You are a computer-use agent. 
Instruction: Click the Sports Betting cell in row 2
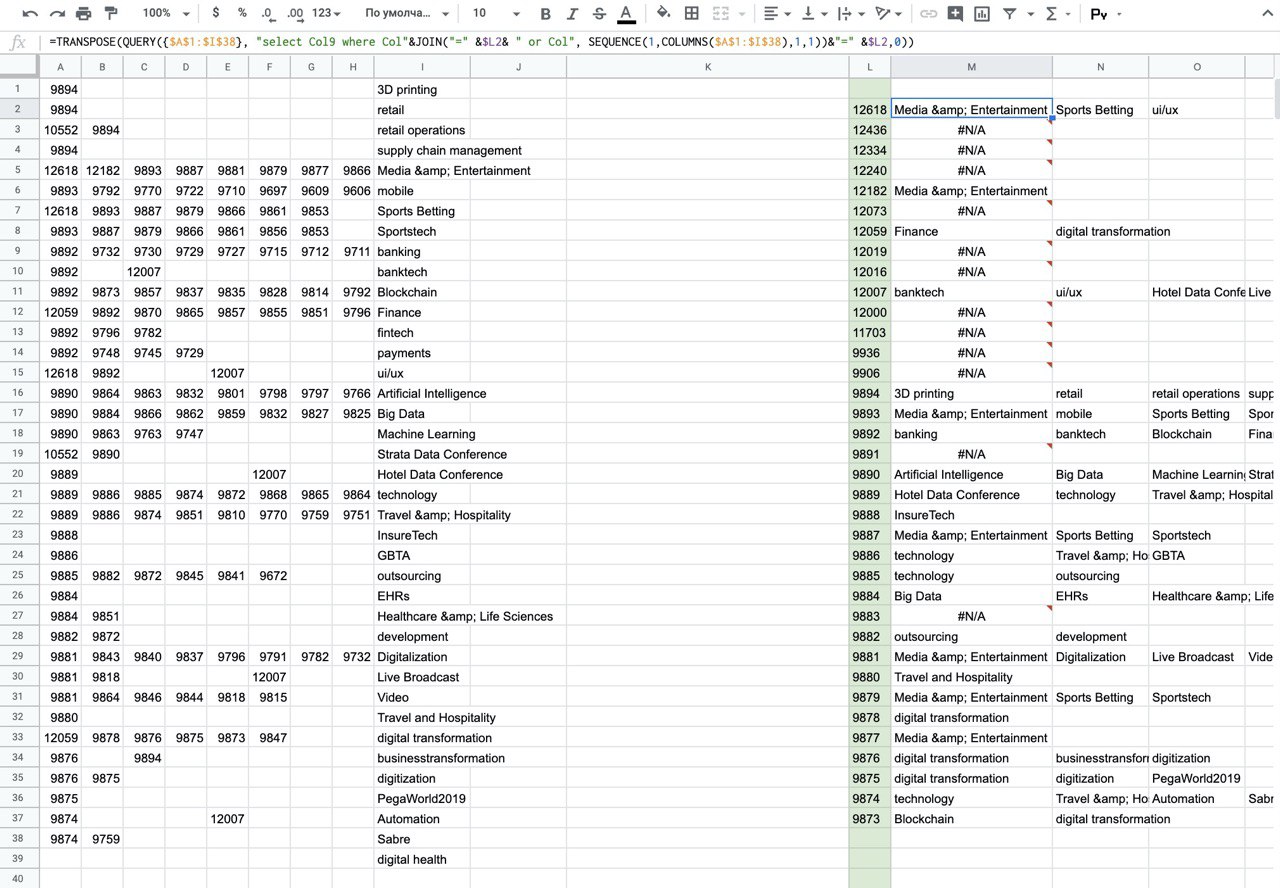point(1100,110)
